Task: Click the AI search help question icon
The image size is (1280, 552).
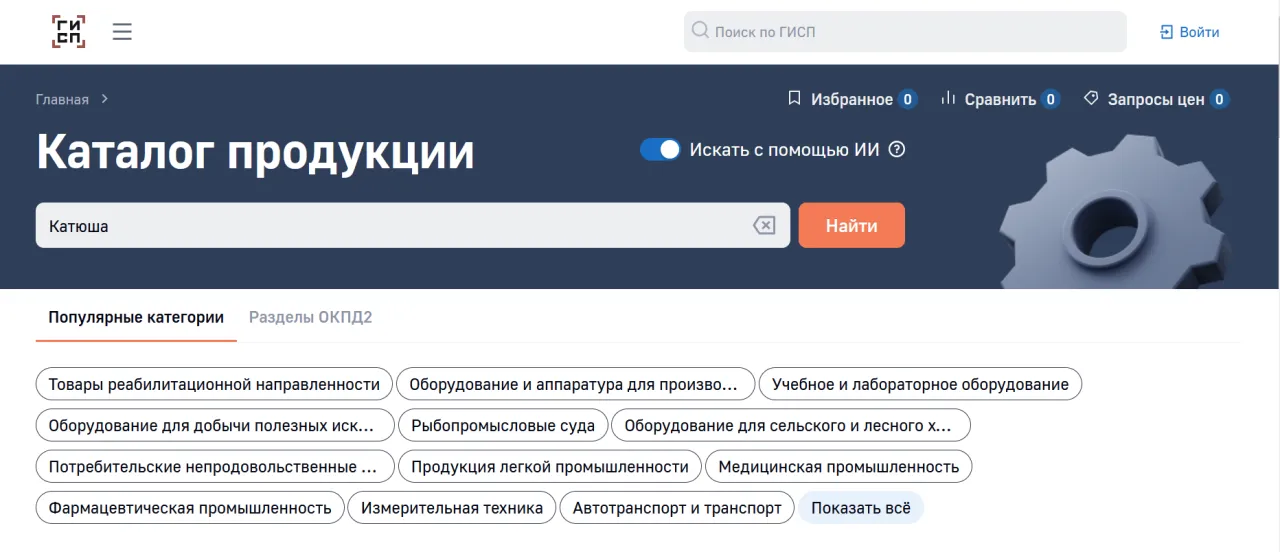Action: coord(897,150)
